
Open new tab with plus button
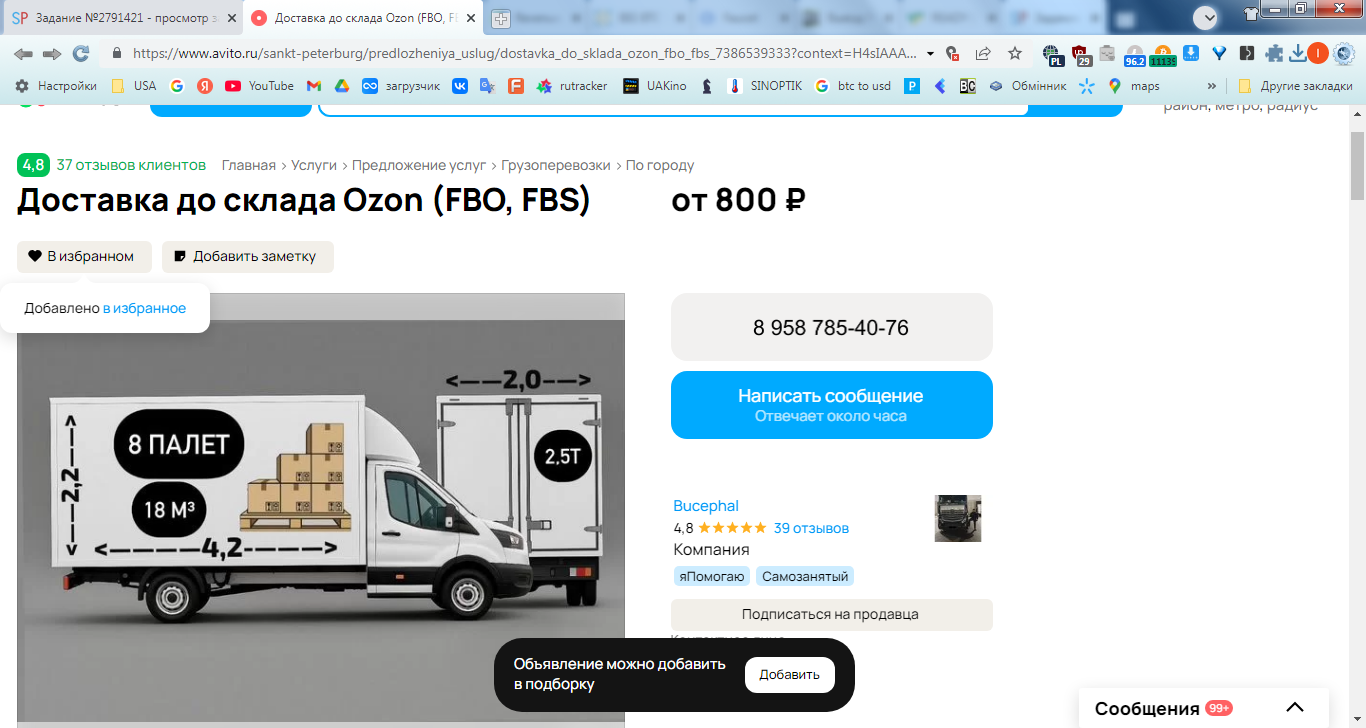tap(501, 19)
